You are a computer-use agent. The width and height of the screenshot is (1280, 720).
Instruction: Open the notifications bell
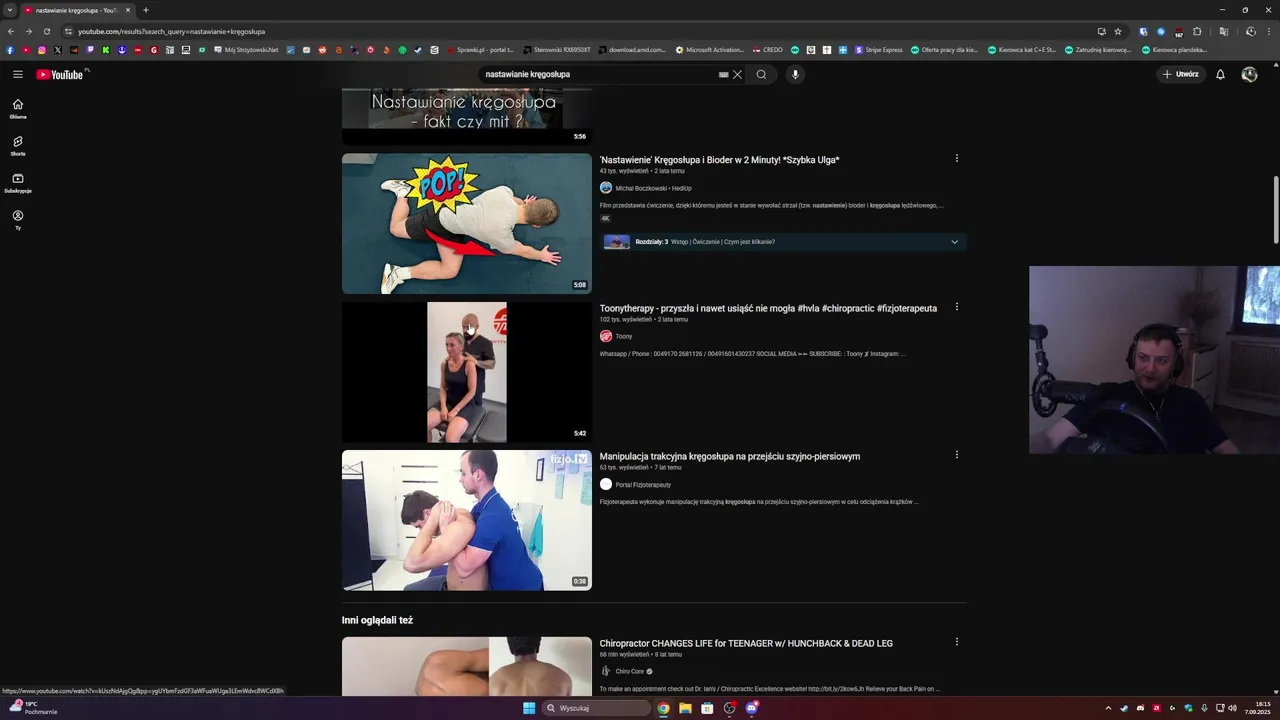[1220, 74]
